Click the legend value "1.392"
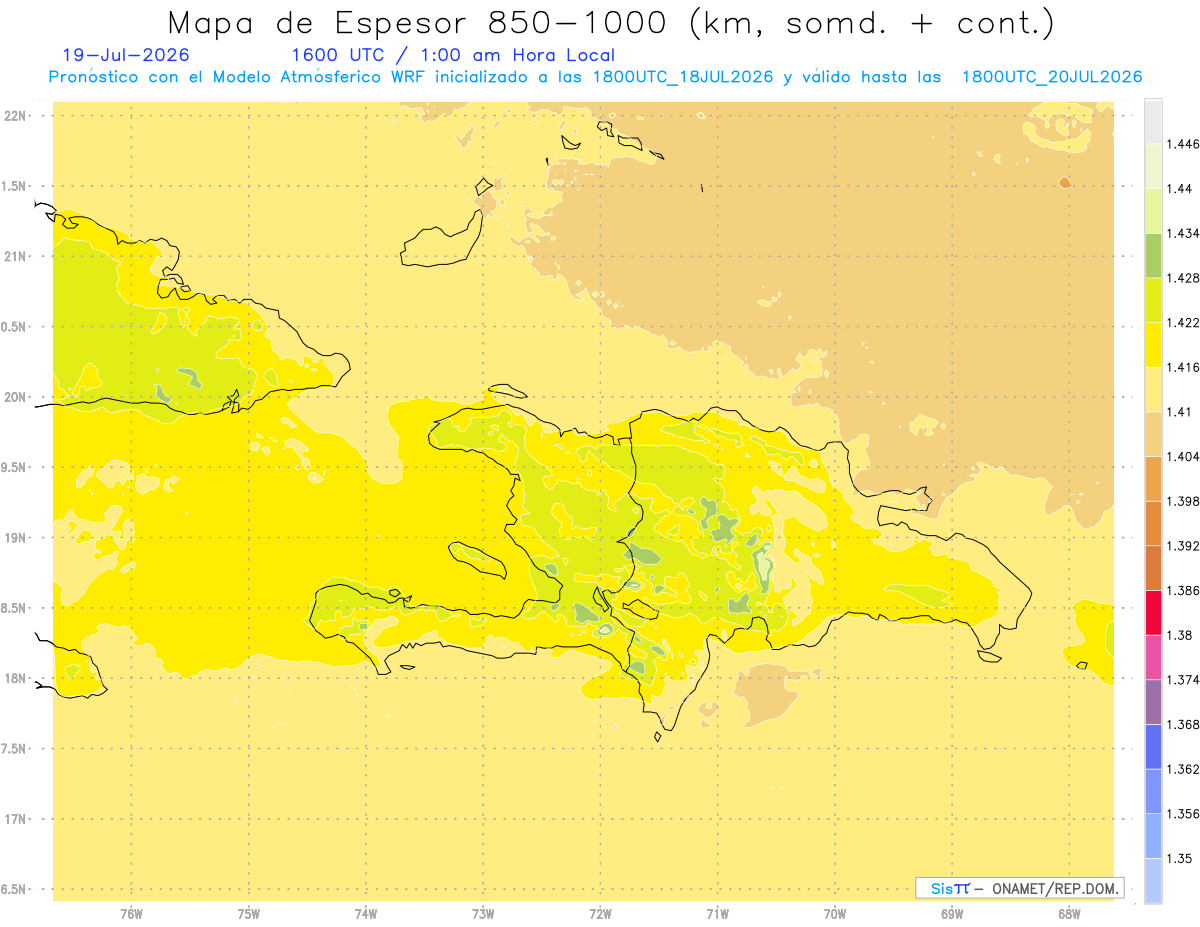 point(1183,546)
